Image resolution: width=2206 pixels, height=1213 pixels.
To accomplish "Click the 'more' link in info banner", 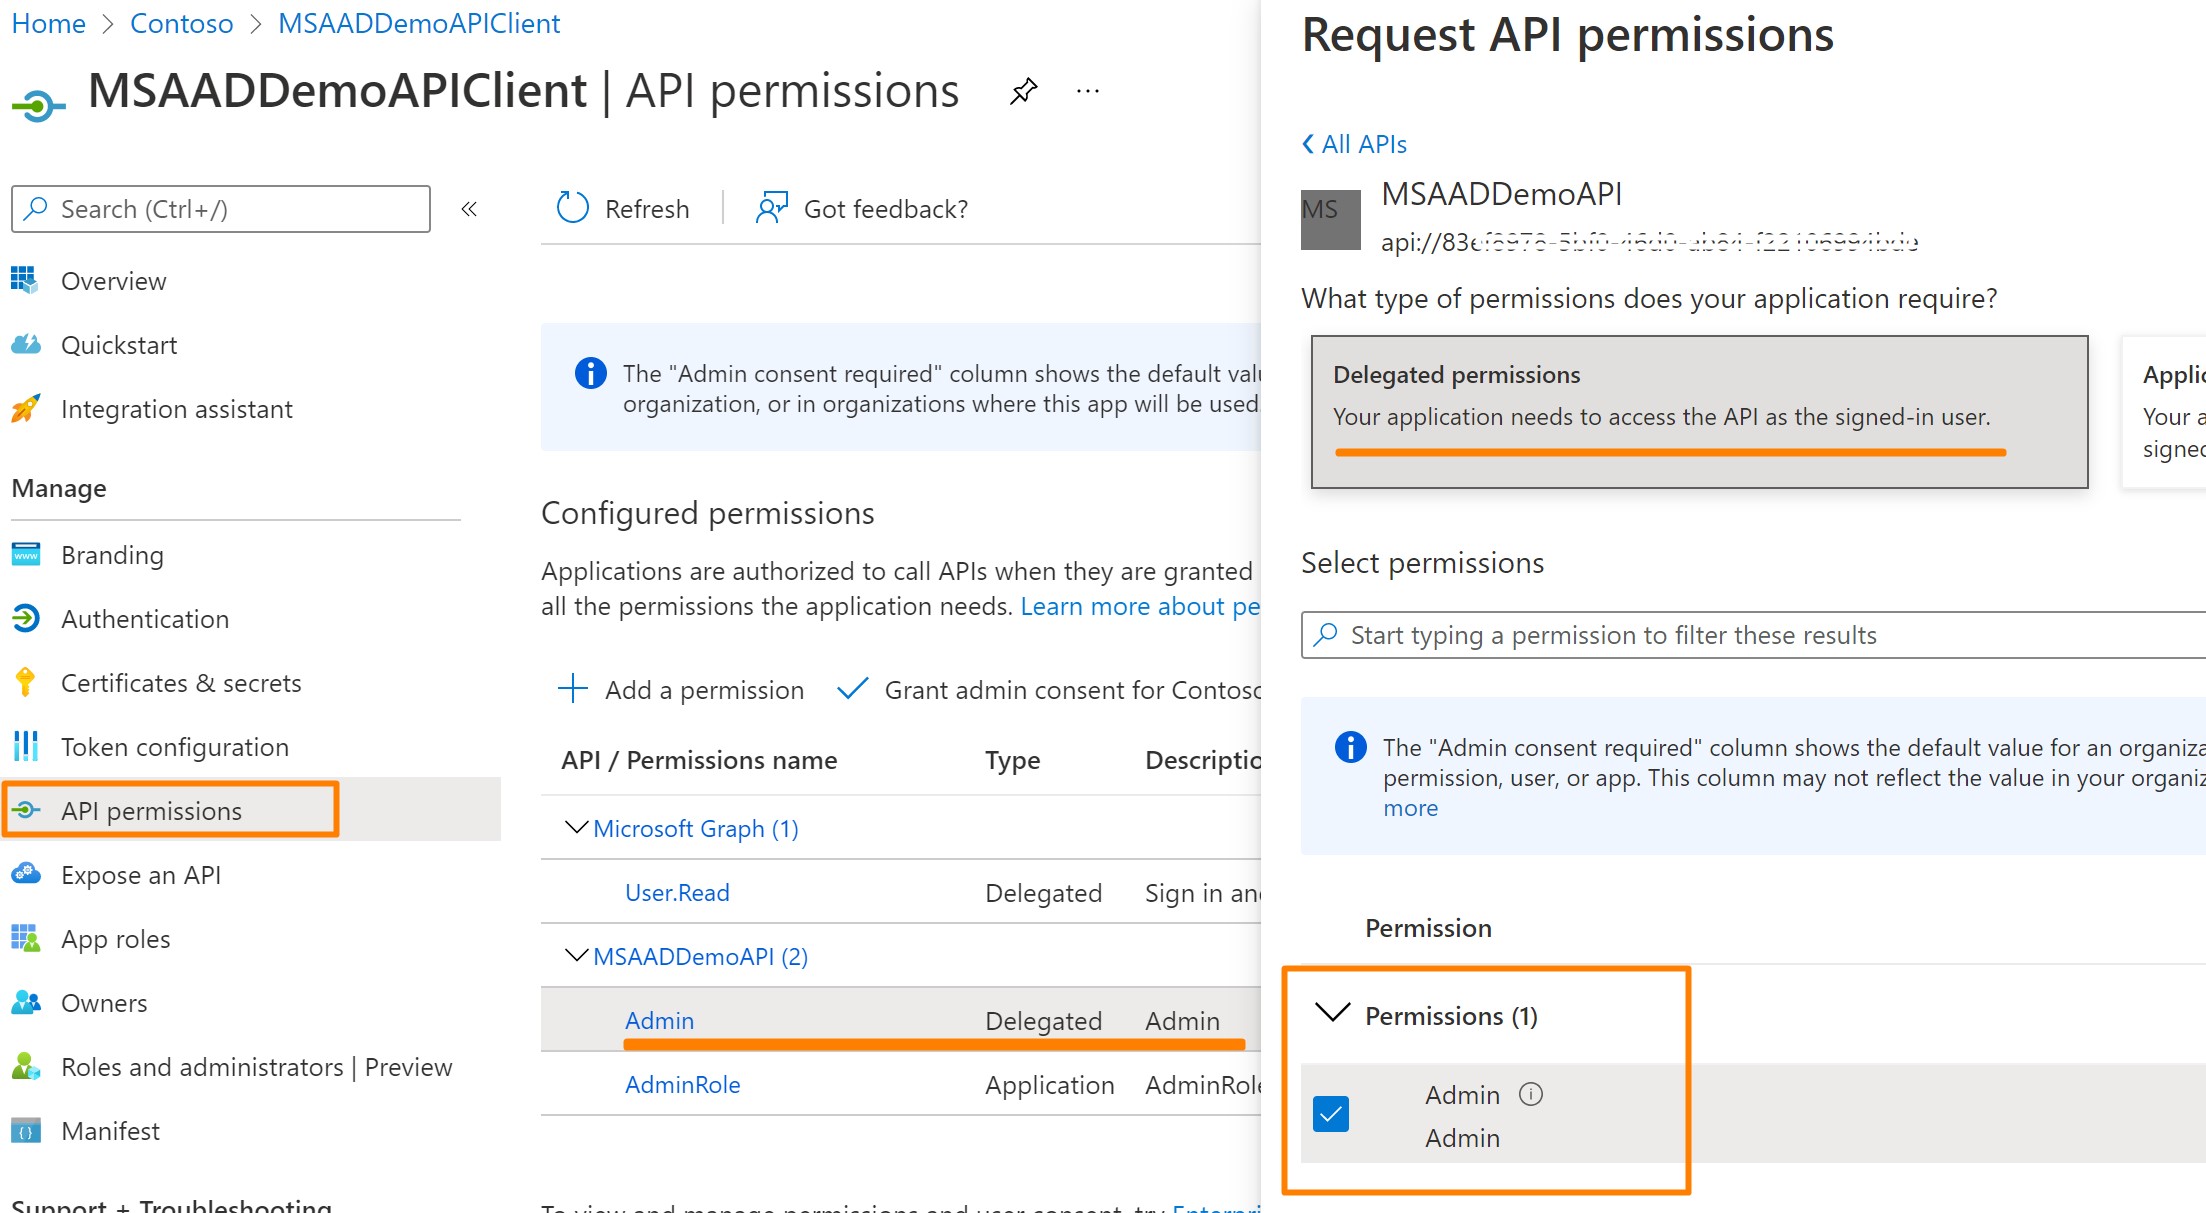I will (x=1410, y=808).
